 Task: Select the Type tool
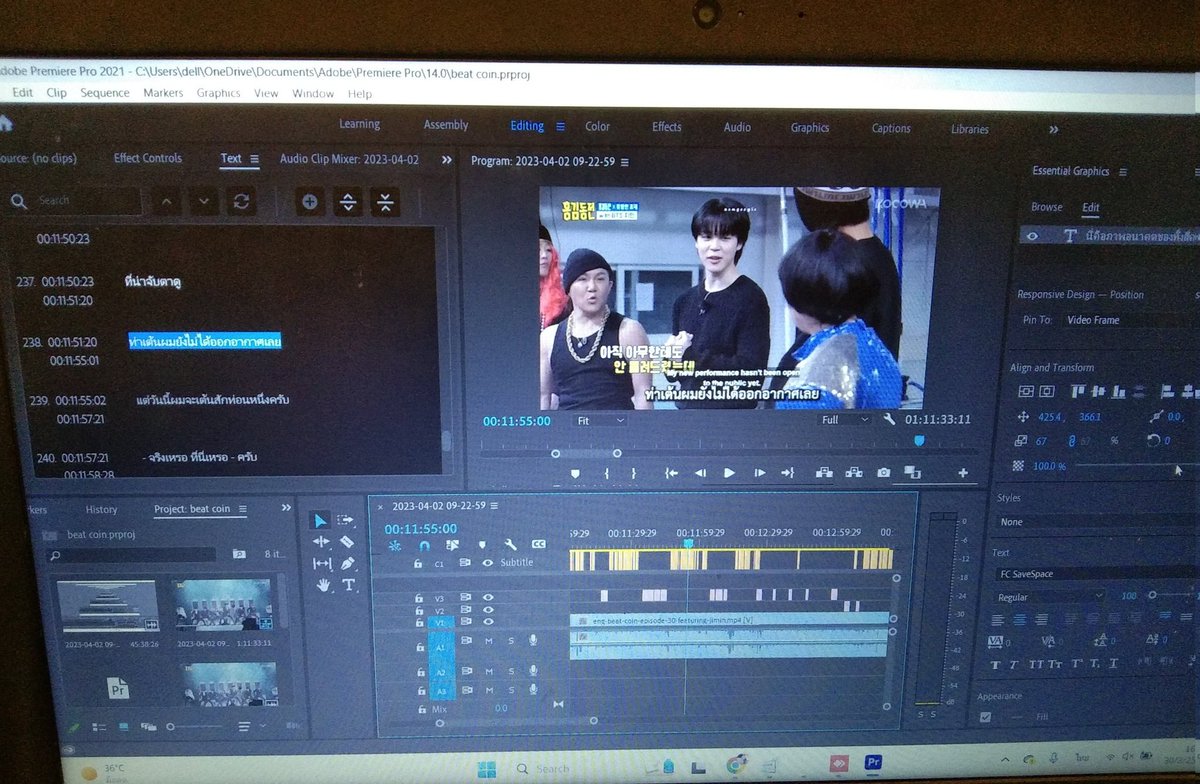349,586
